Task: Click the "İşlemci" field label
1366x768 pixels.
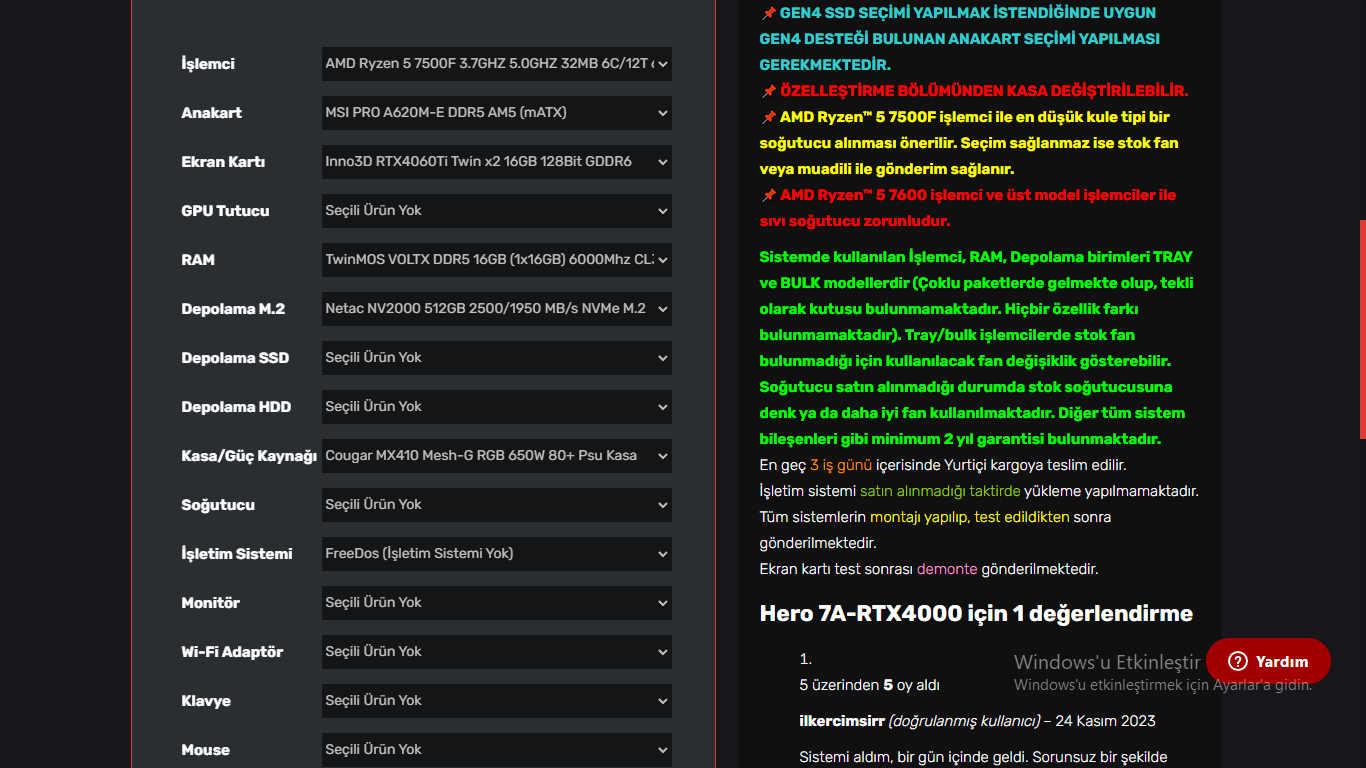Action: [208, 64]
